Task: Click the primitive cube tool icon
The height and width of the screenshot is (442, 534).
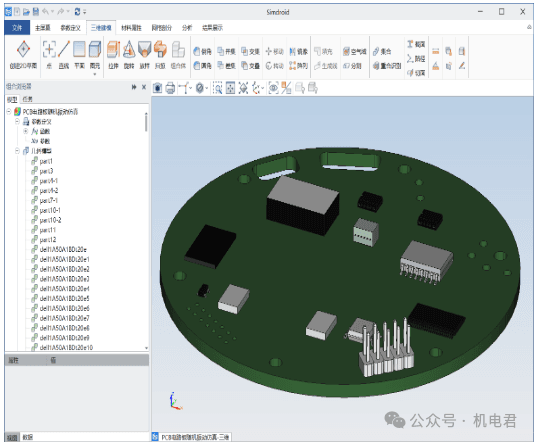Action: click(x=95, y=50)
